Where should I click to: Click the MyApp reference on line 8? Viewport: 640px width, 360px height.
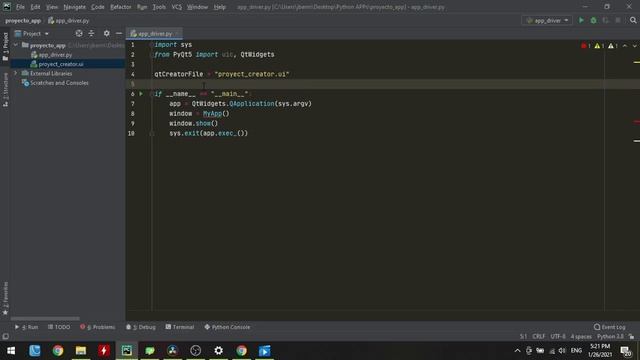point(213,113)
